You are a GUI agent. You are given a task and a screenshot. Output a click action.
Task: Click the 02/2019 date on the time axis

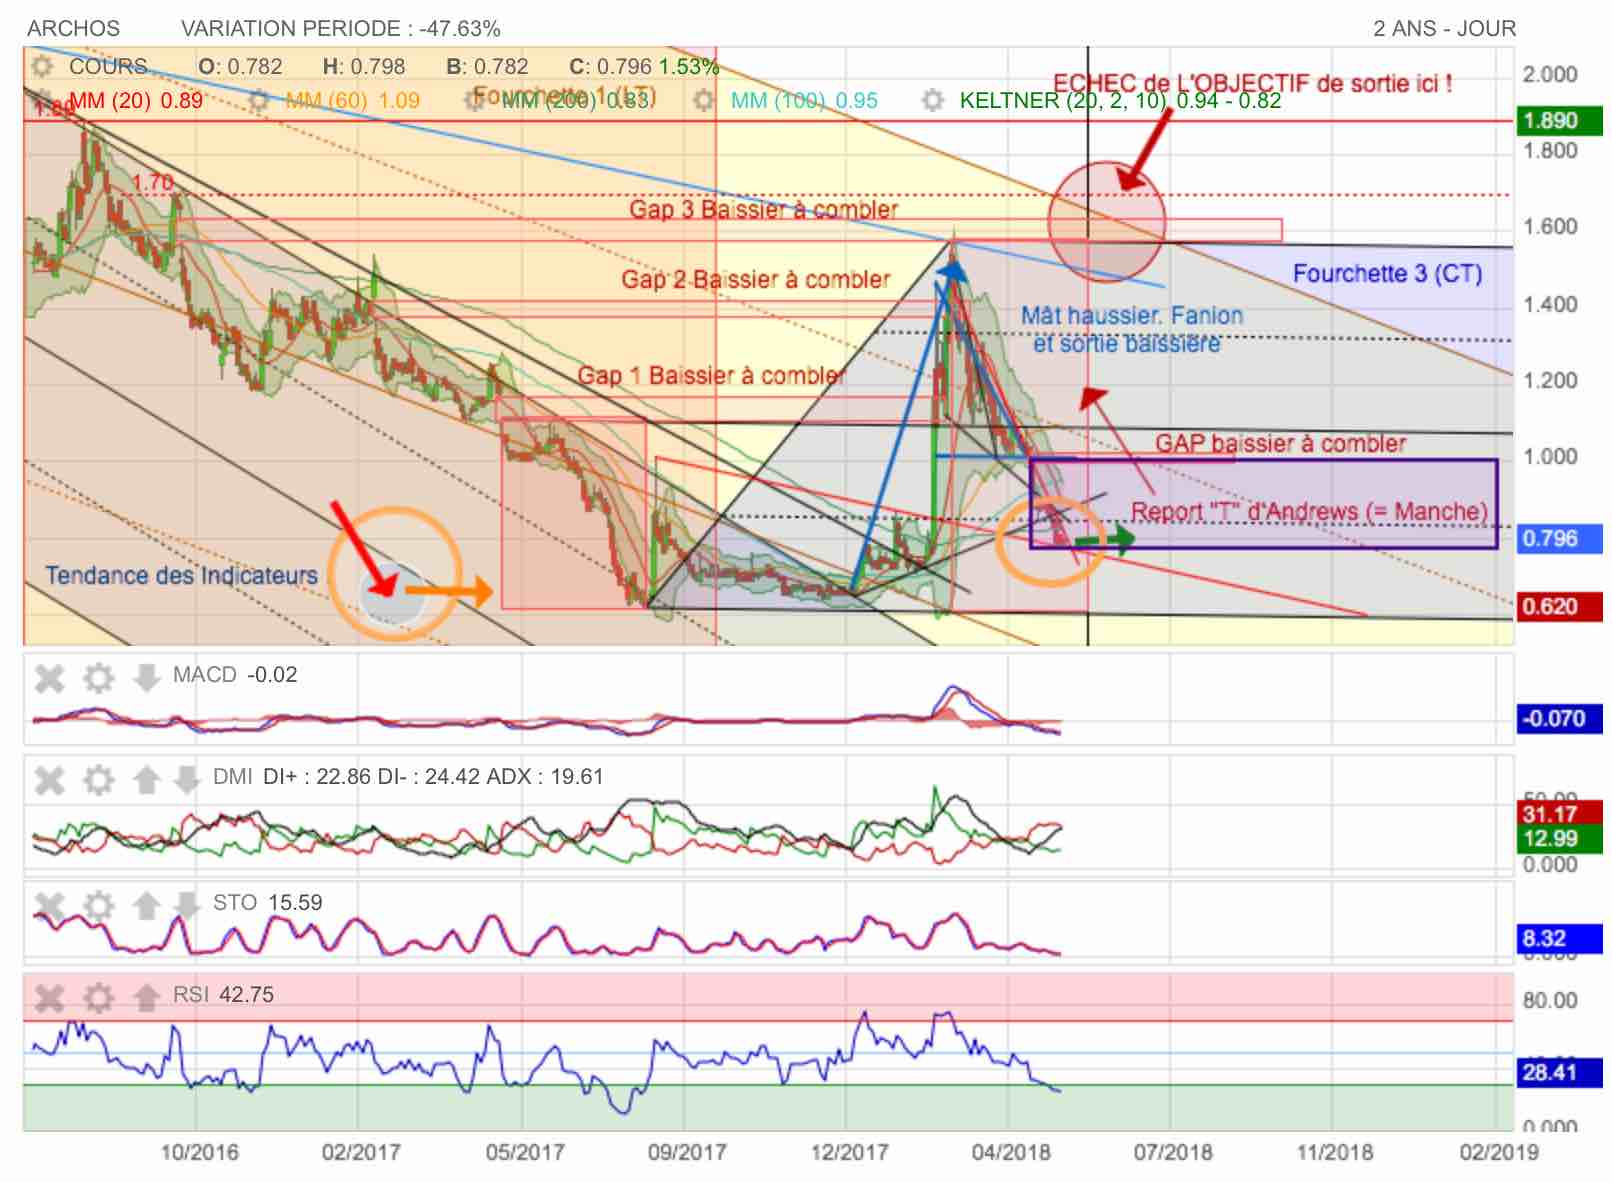click(x=1498, y=1152)
